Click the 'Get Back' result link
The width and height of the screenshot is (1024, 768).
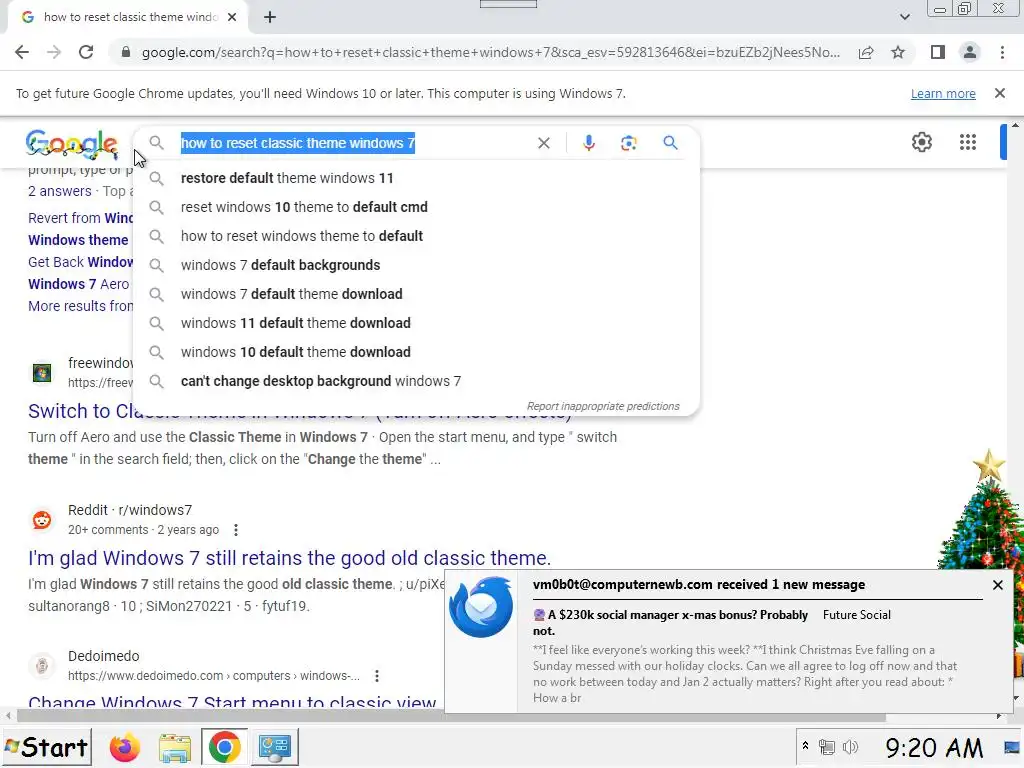tap(80, 262)
